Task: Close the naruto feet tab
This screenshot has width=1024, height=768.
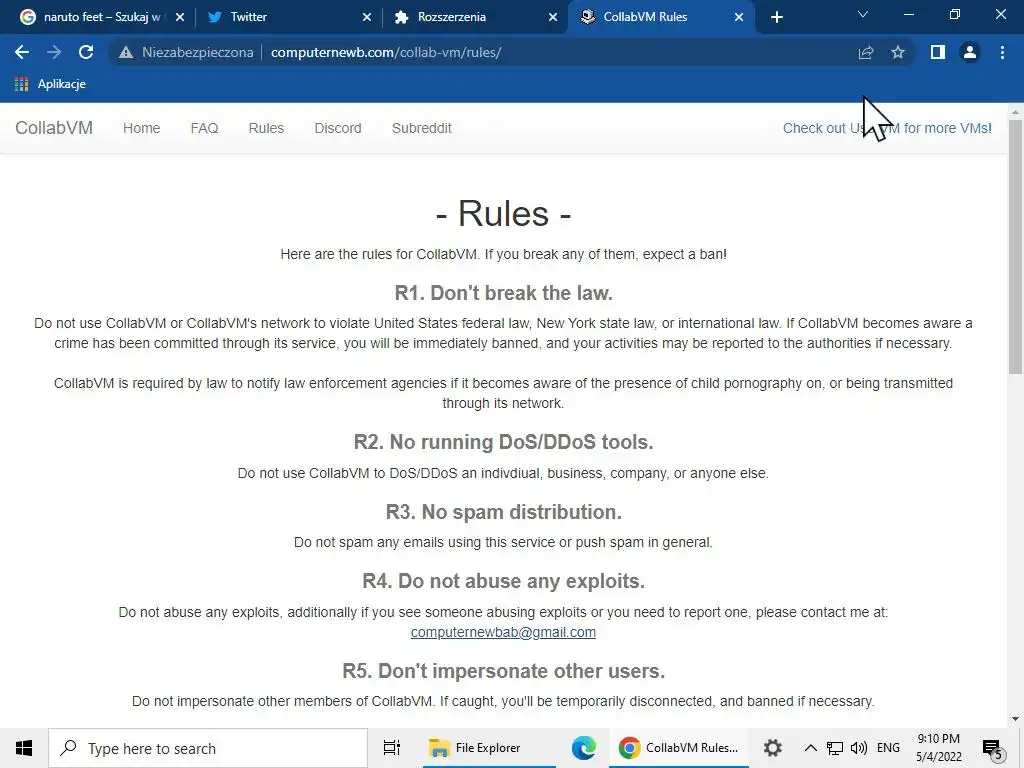Action: [180, 18]
